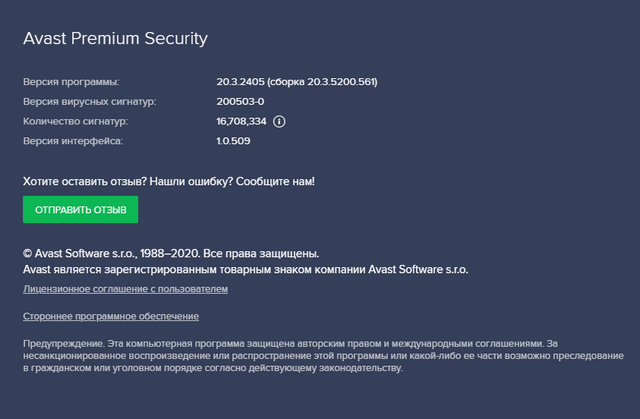This screenshot has width=640, height=419.
Task: Click the Версия вирусных сигнатур label
Action: click(x=89, y=101)
